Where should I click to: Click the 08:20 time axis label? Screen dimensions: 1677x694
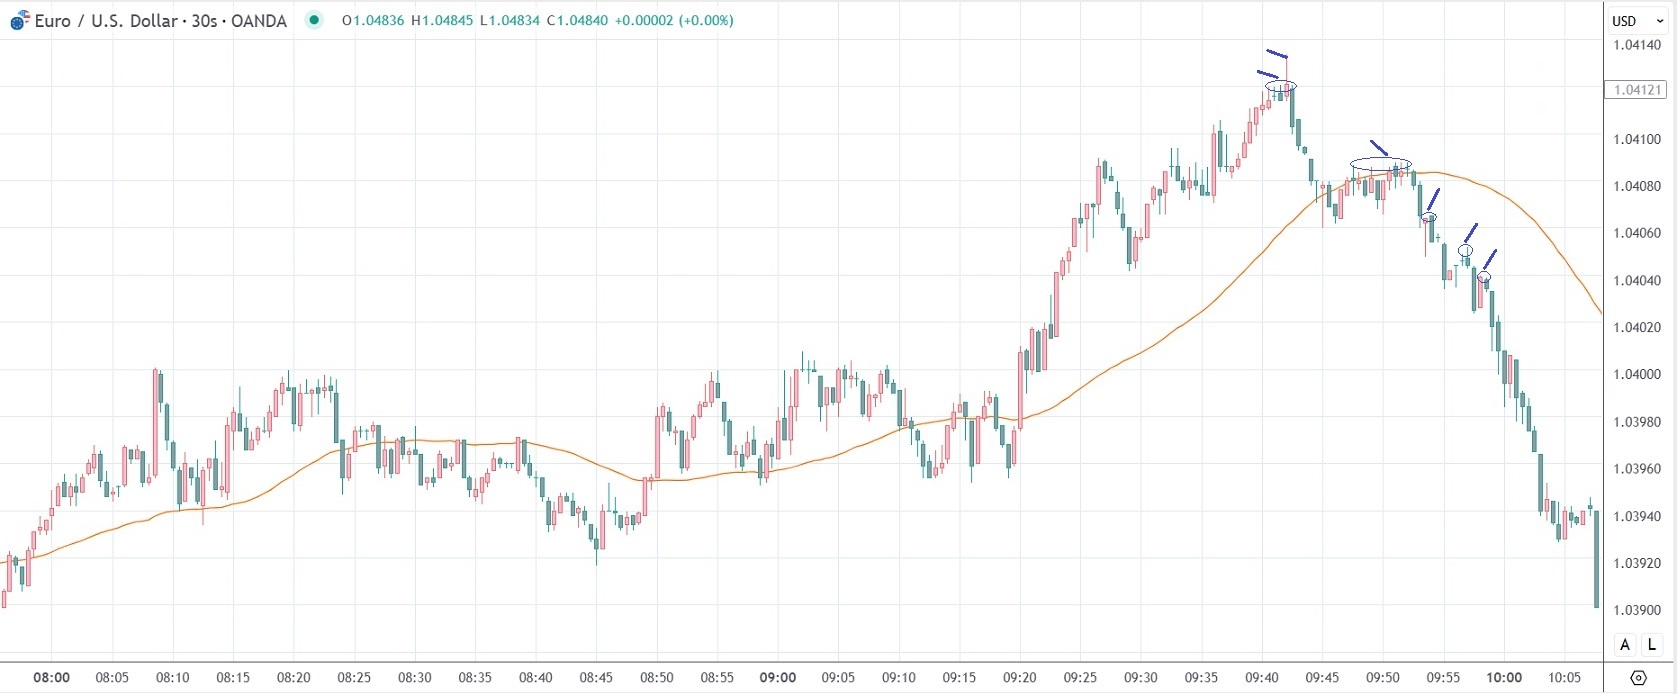pyautogui.click(x=294, y=677)
